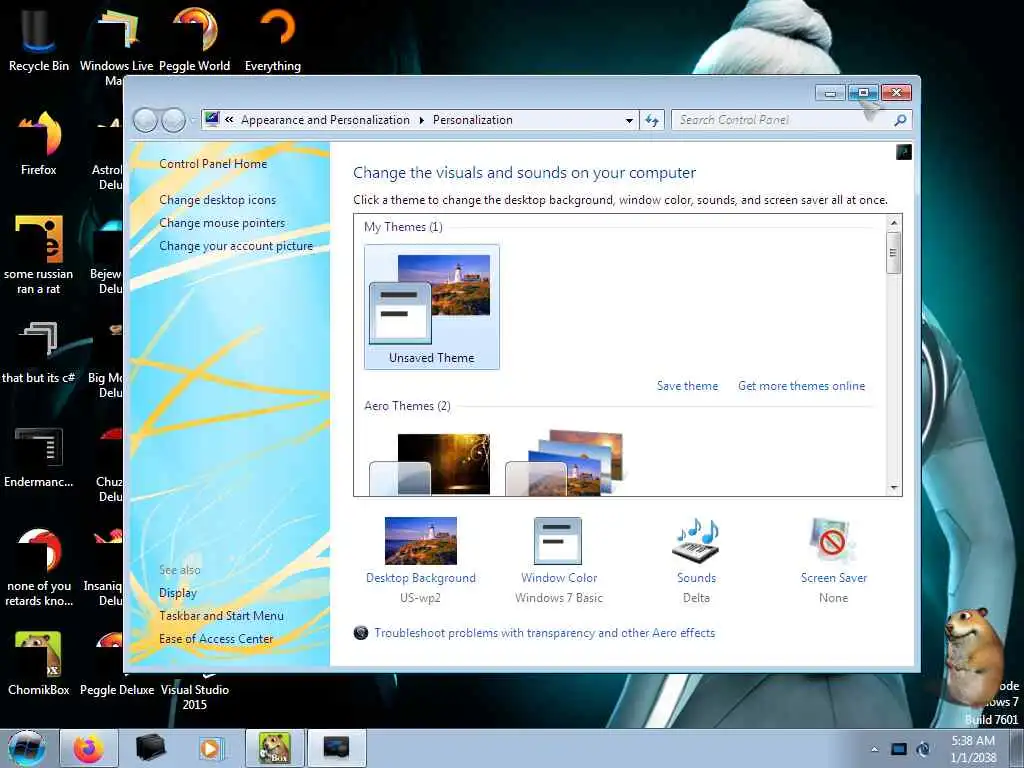Open the 'that but its c#' icon
Viewport: 1024px width, 768px height.
[39, 353]
